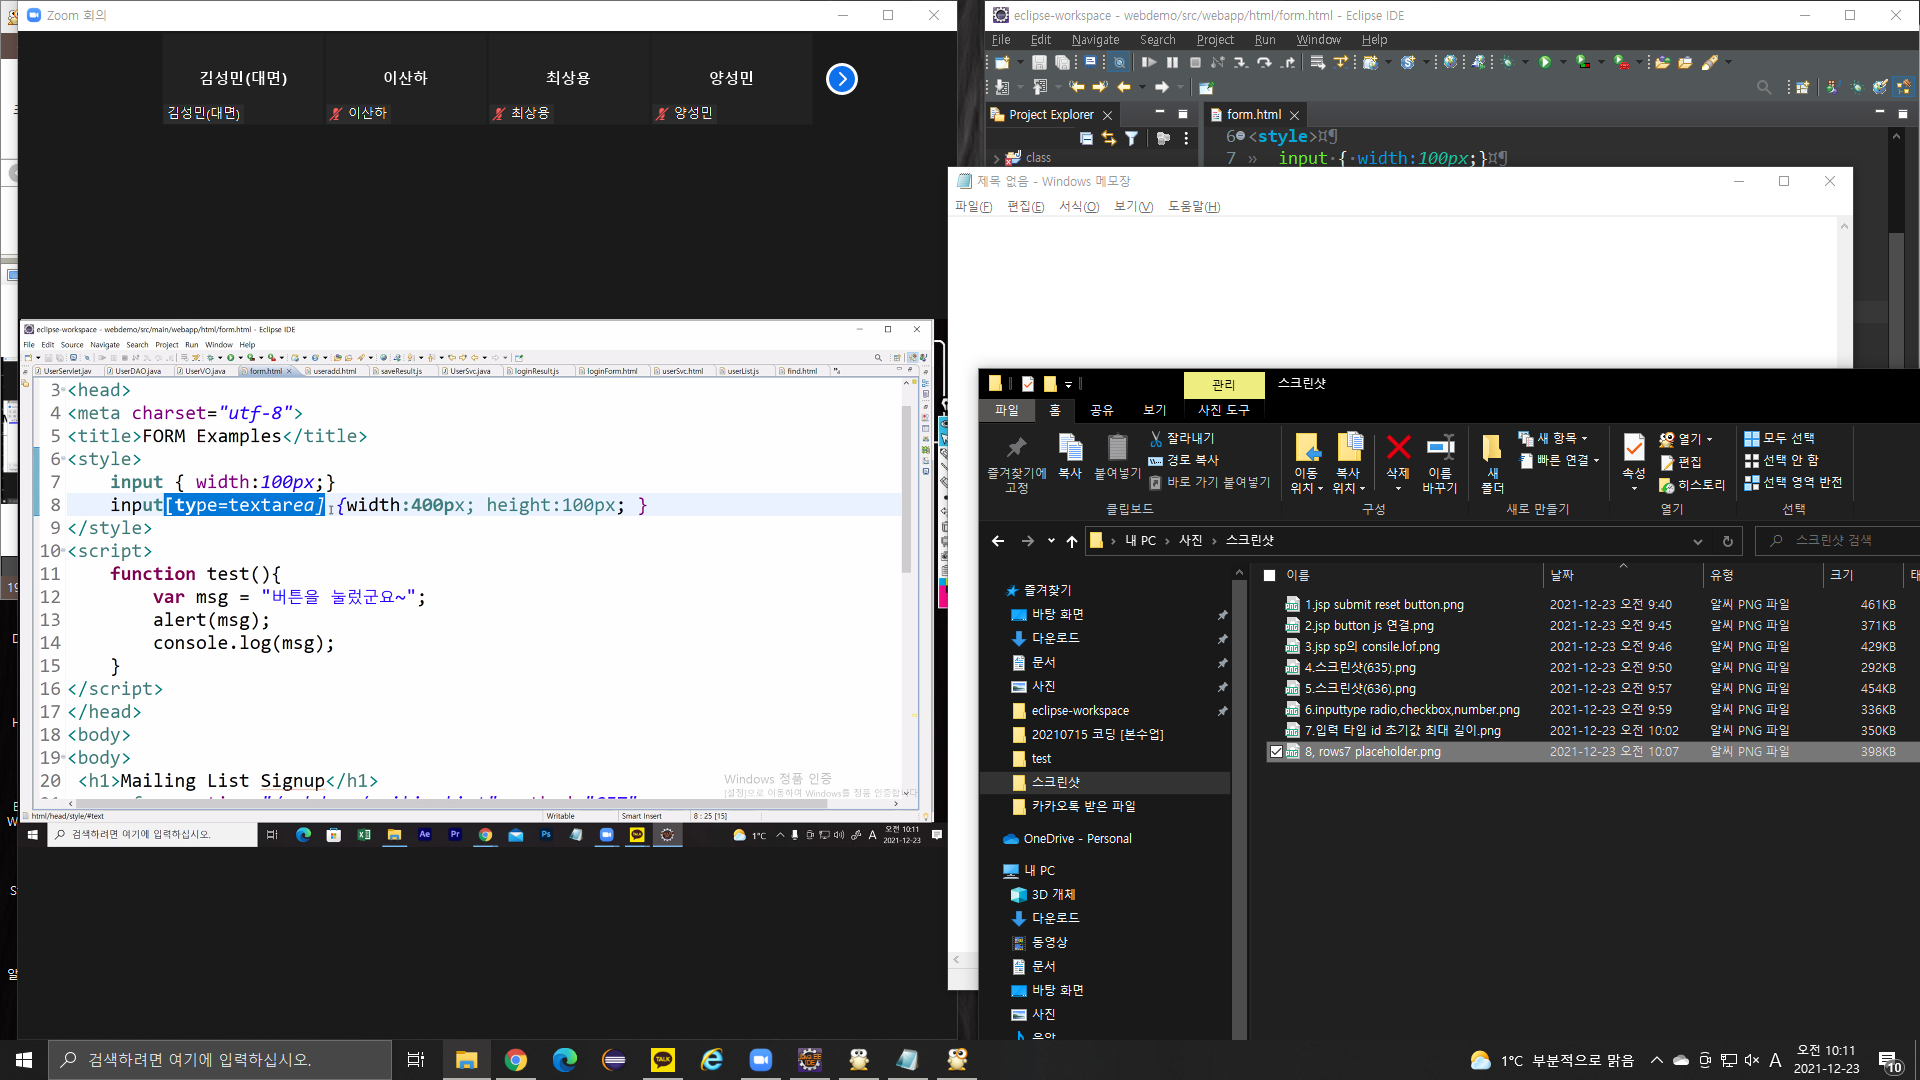Open the 서식(O) menu in Notepad
The image size is (1920, 1080).
(1078, 207)
